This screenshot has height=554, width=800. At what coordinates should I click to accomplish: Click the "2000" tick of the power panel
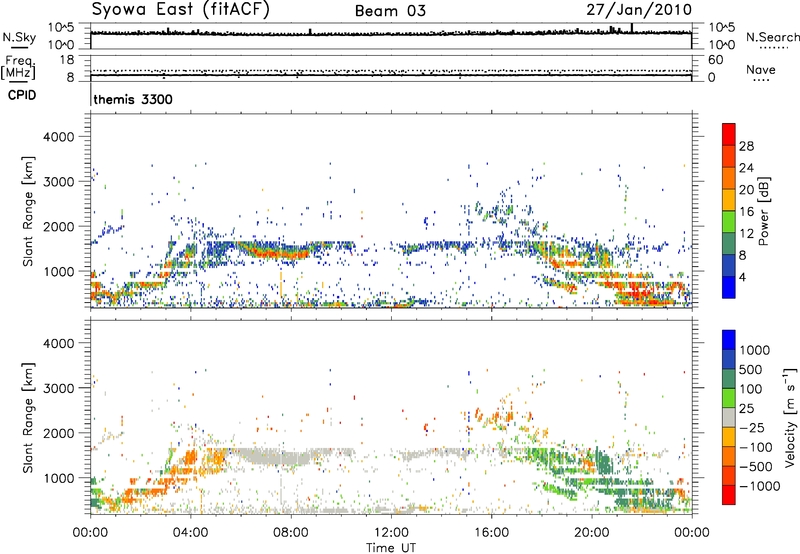click(x=58, y=226)
